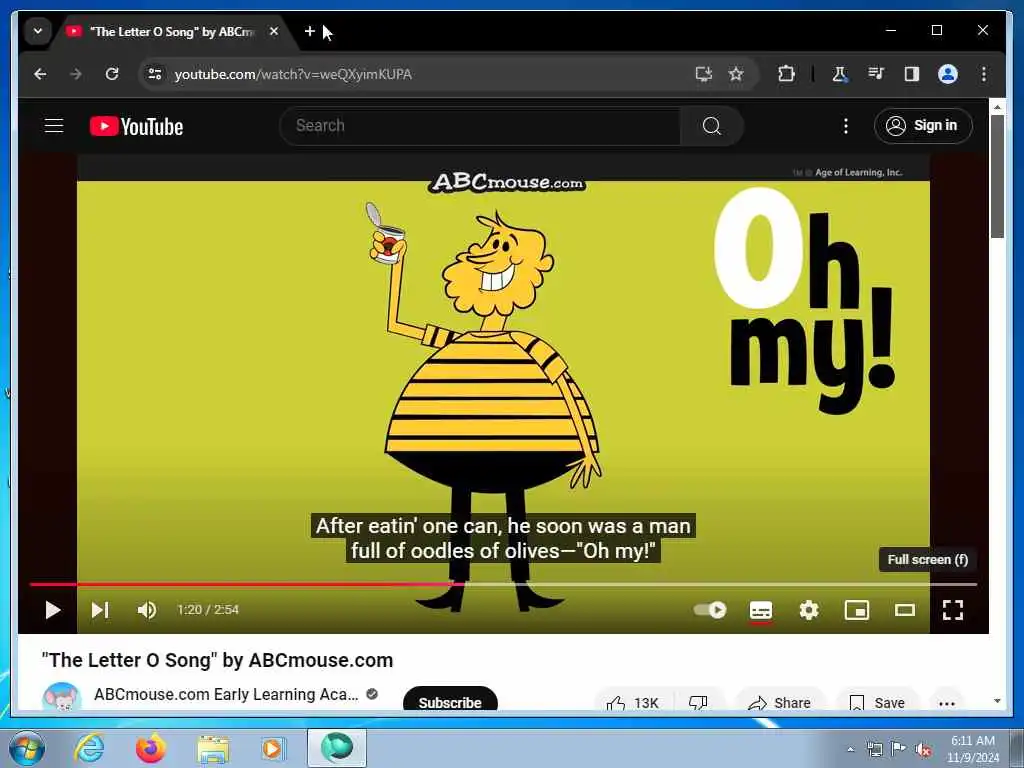Close "The Letter O Song" tab
The height and width of the screenshot is (768, 1024).
pos(274,31)
